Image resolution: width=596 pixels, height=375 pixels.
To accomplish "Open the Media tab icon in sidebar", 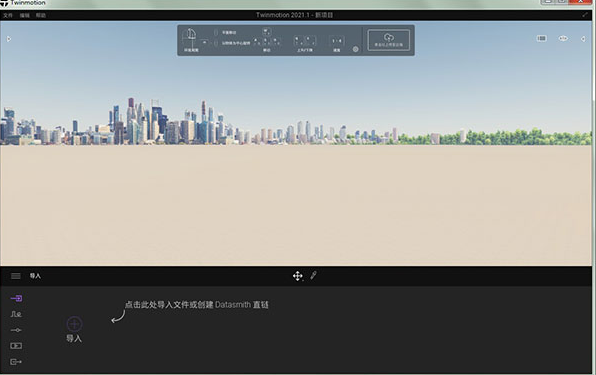I will coord(16,346).
